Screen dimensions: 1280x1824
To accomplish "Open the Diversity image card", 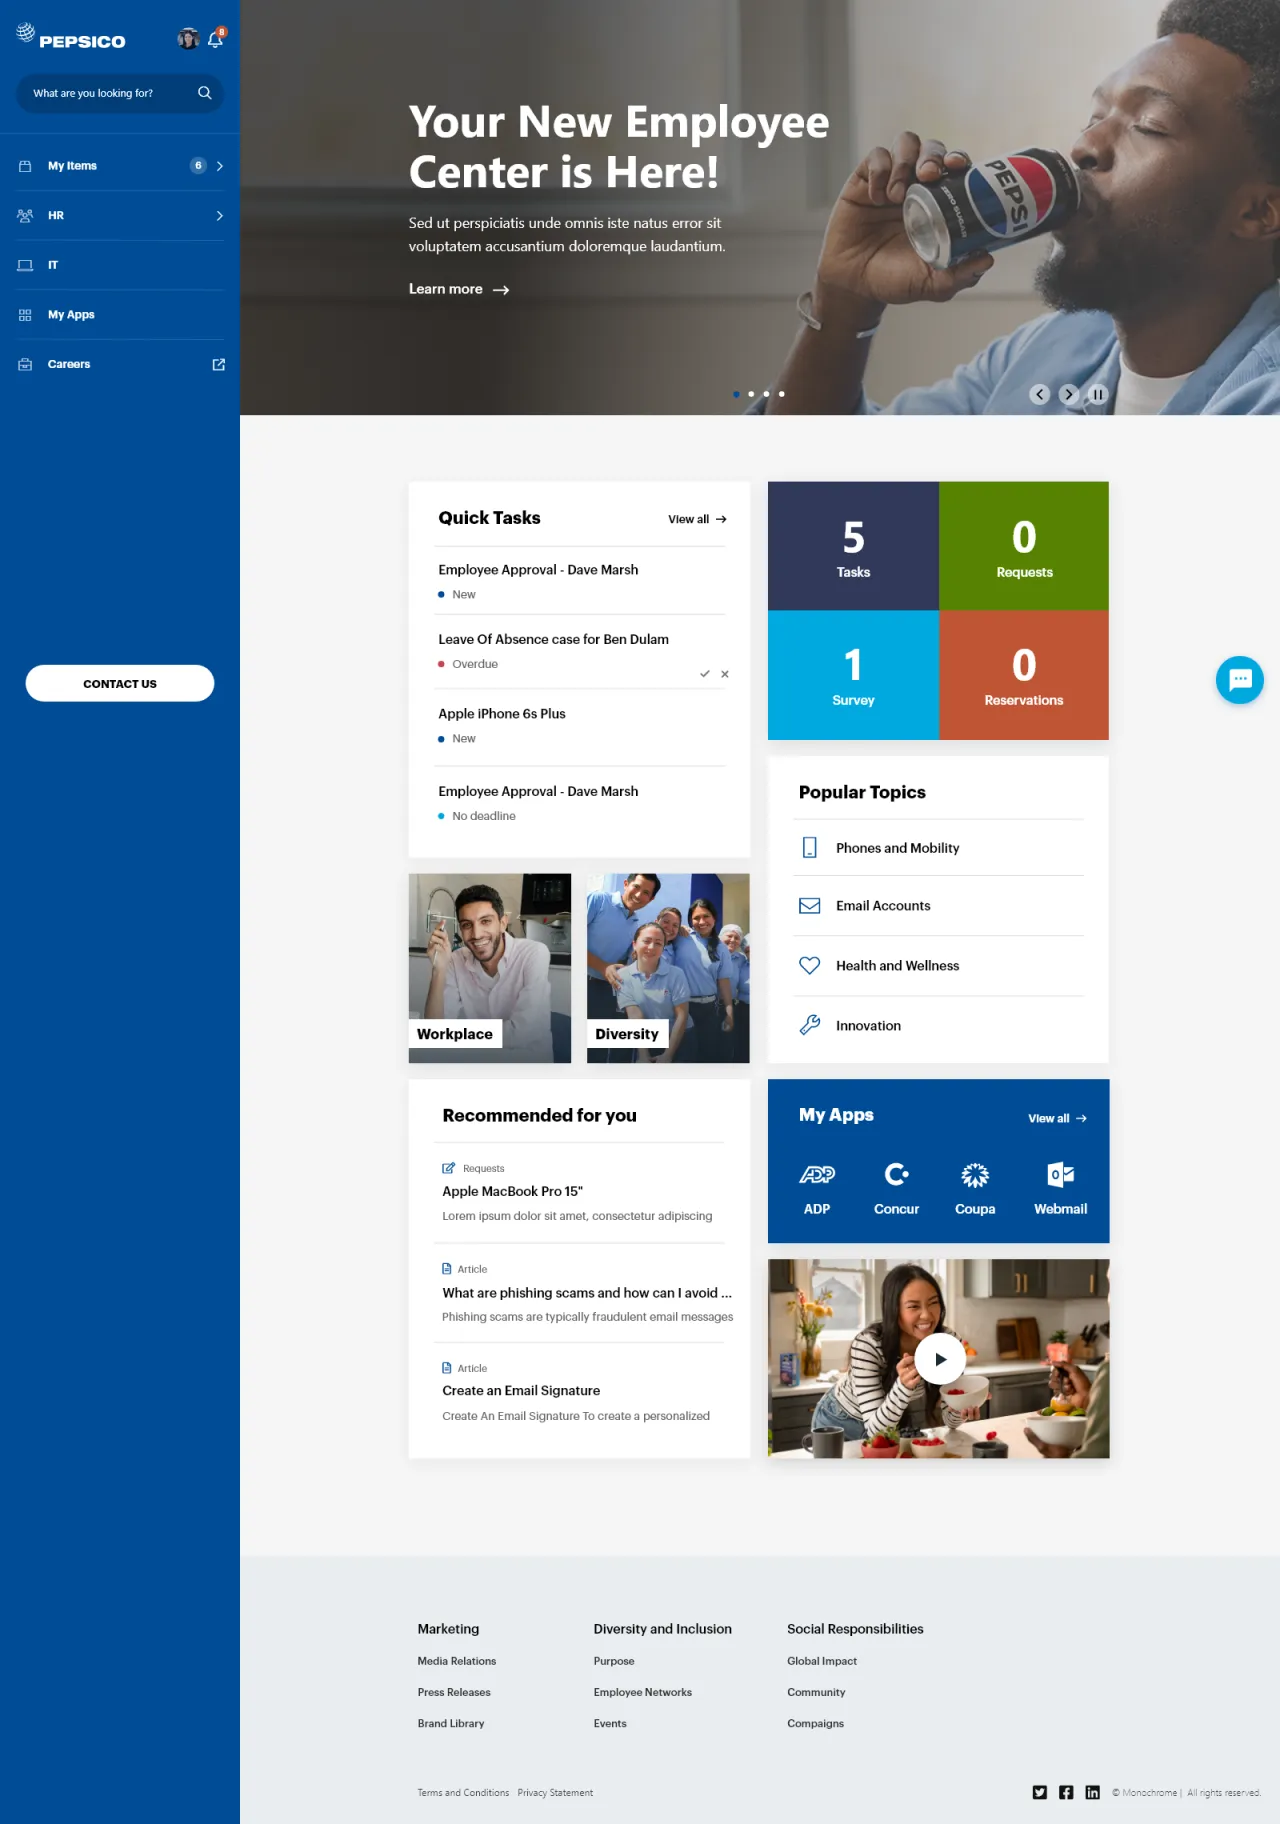I will (668, 968).
